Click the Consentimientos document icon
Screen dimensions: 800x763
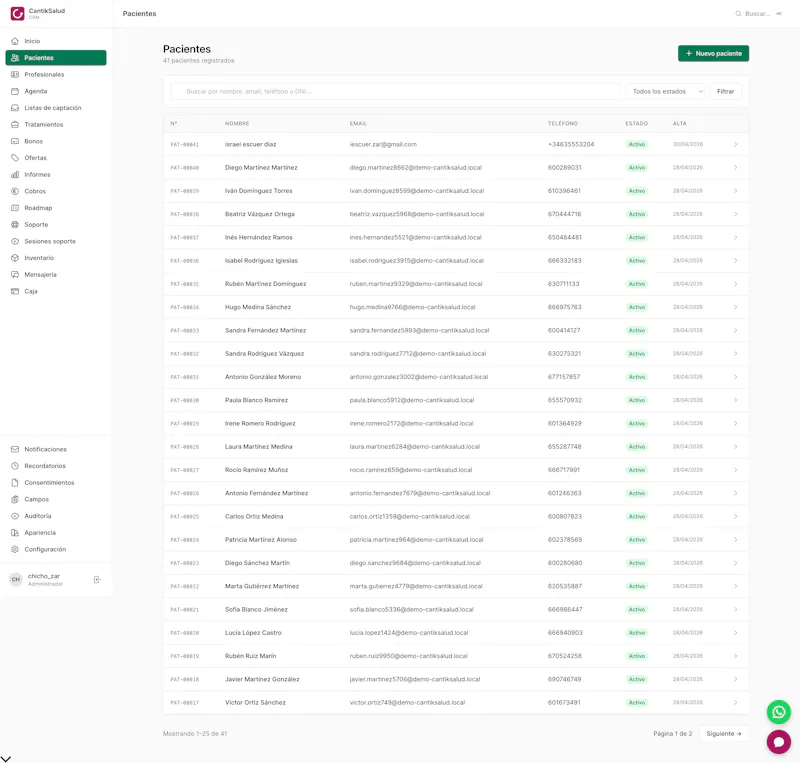(15, 483)
